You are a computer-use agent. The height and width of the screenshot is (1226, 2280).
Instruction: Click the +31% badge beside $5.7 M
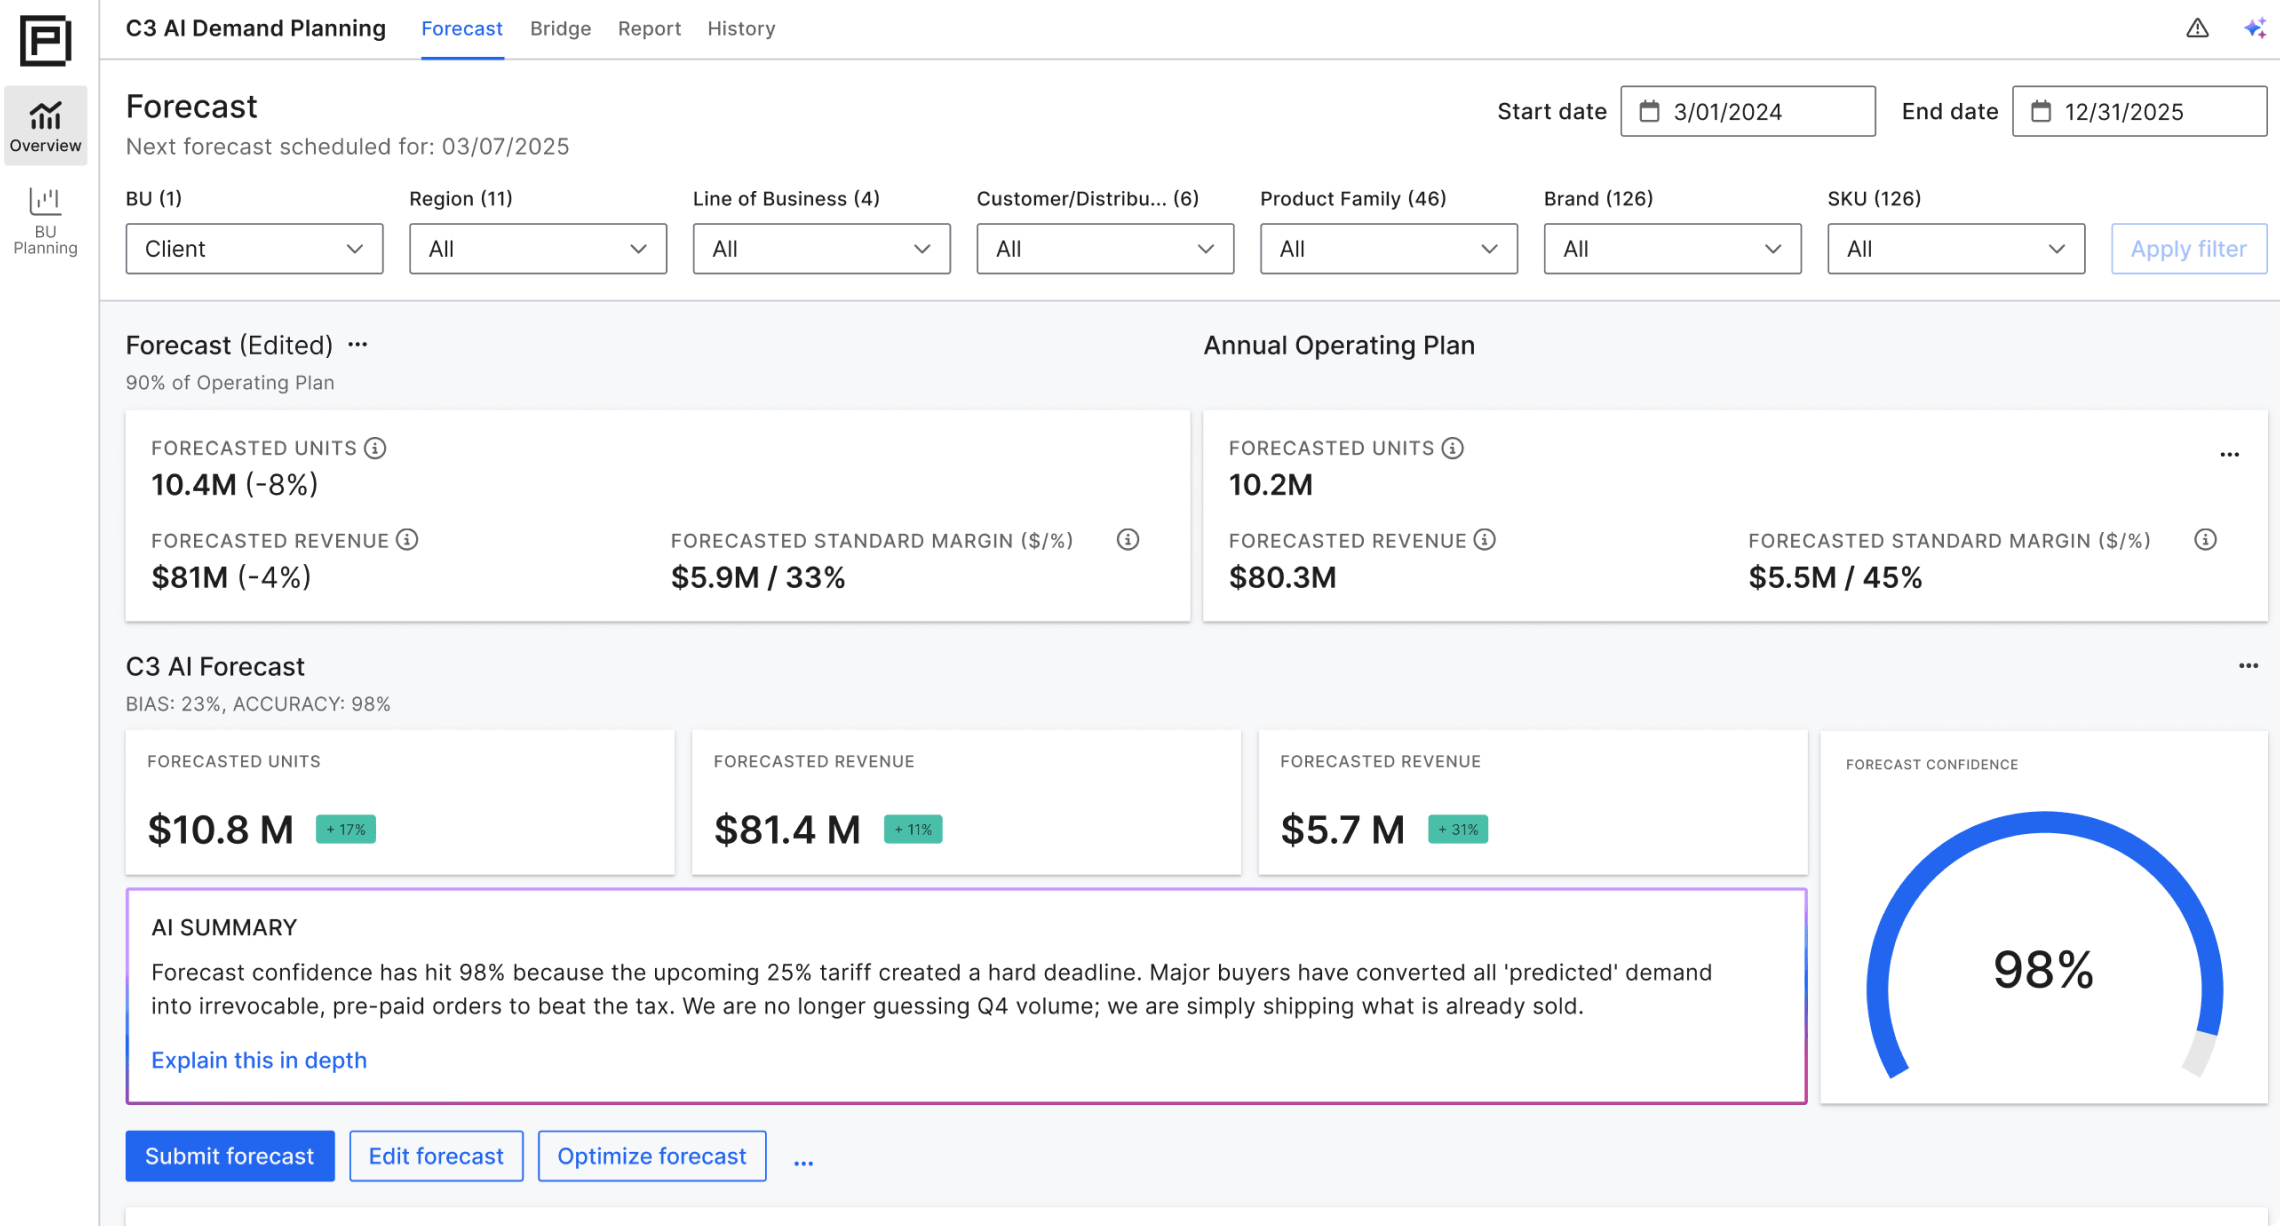pos(1458,829)
